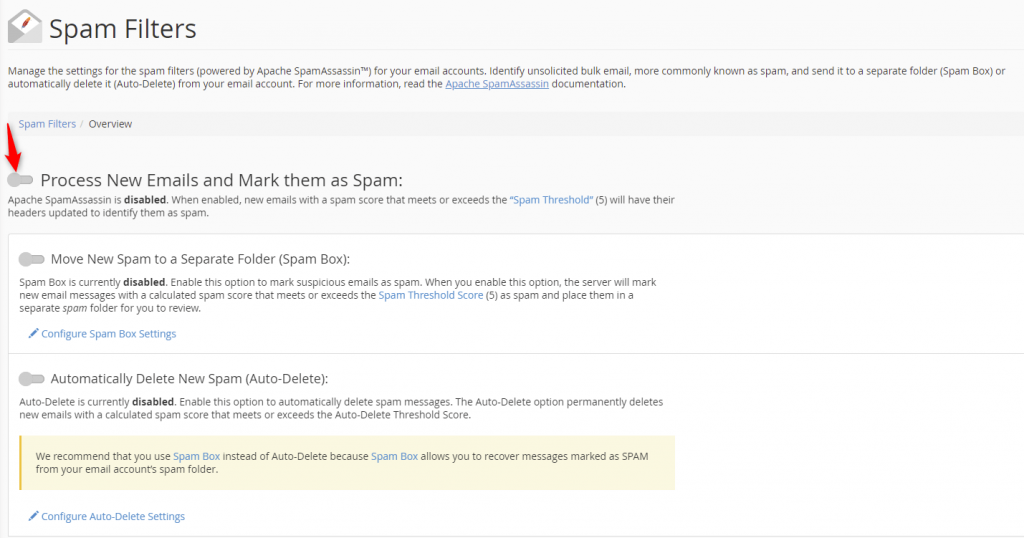
Task: Click the Spam Filters envelope icon
Action: (25, 28)
